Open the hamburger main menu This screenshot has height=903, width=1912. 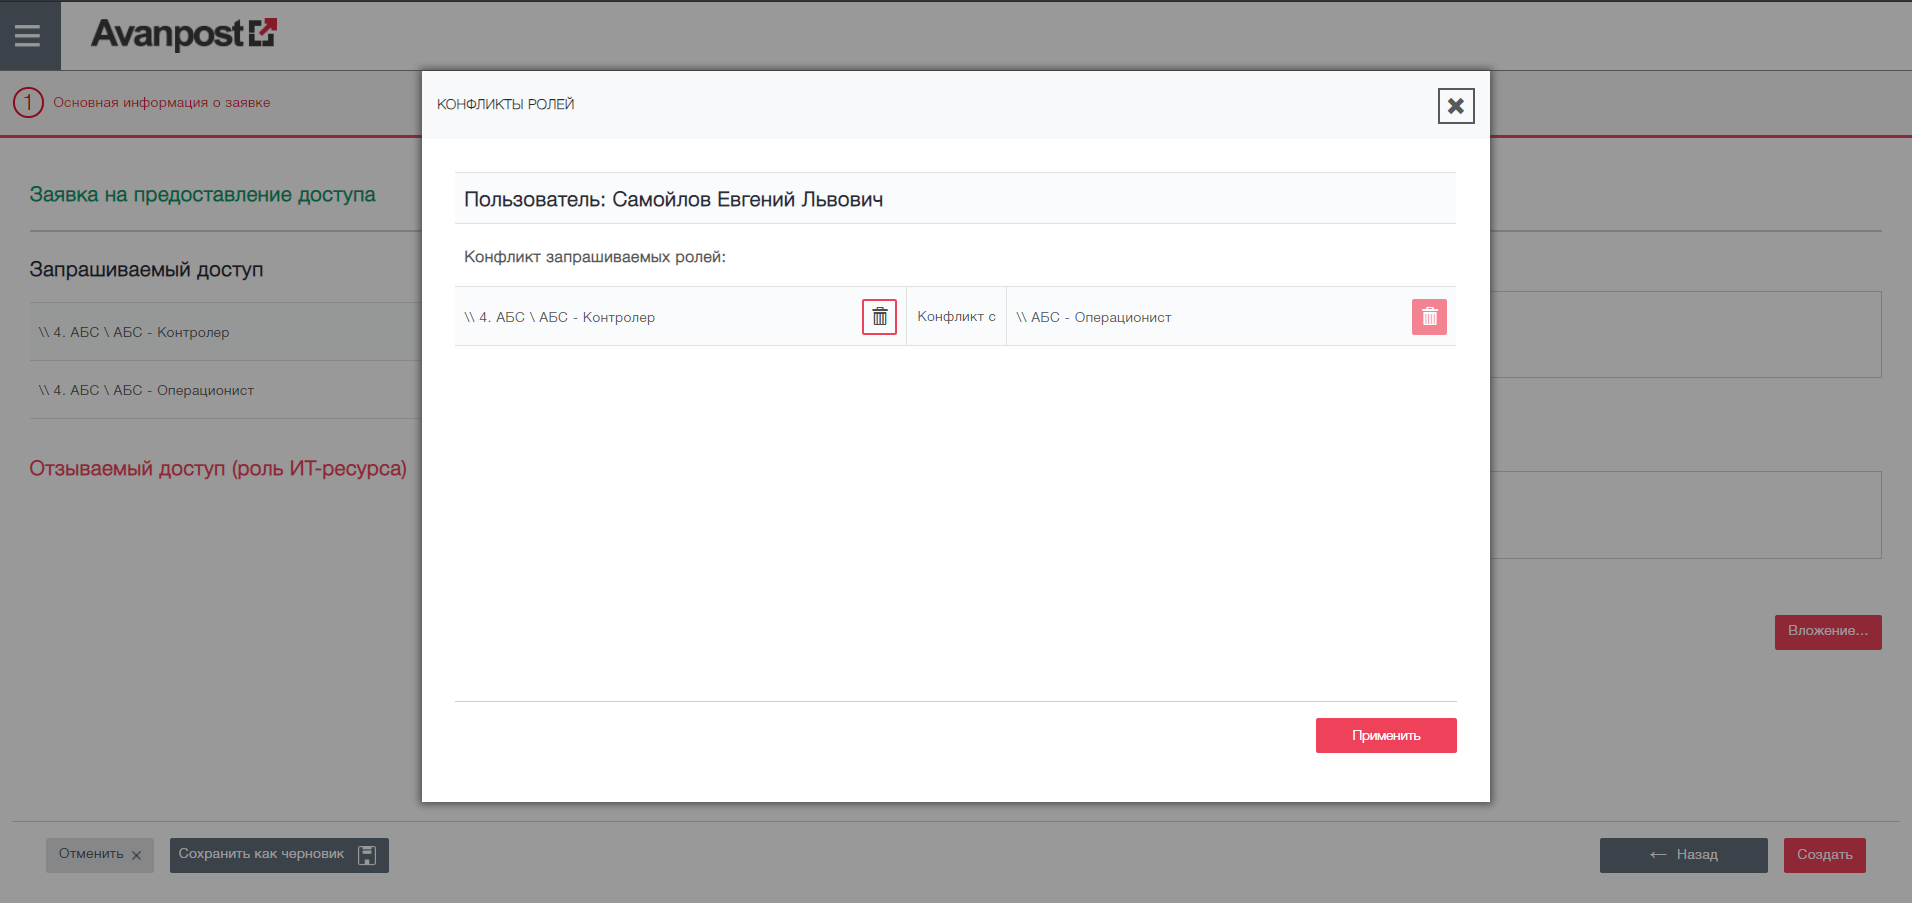28,36
